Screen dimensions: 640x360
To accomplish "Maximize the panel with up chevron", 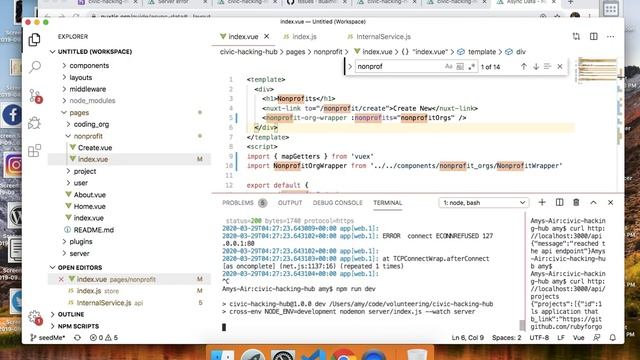I will tap(593, 202).
